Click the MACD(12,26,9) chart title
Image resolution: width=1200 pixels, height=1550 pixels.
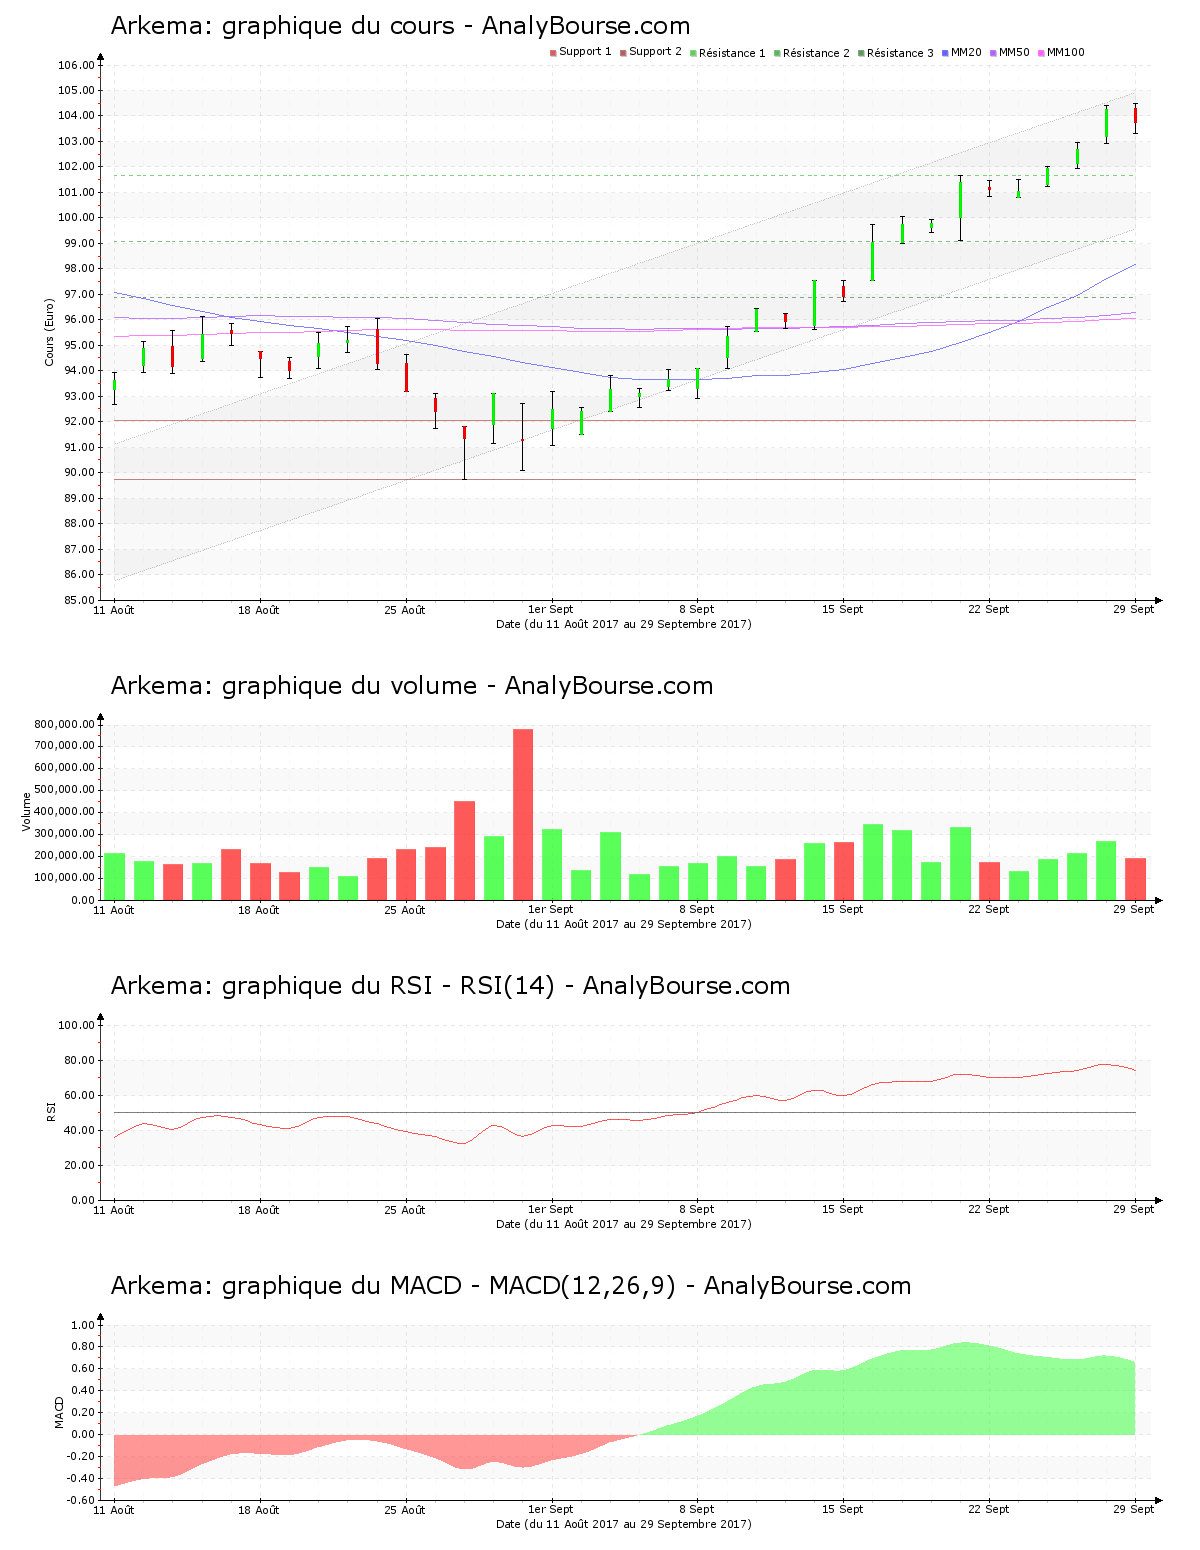pyautogui.click(x=511, y=1286)
